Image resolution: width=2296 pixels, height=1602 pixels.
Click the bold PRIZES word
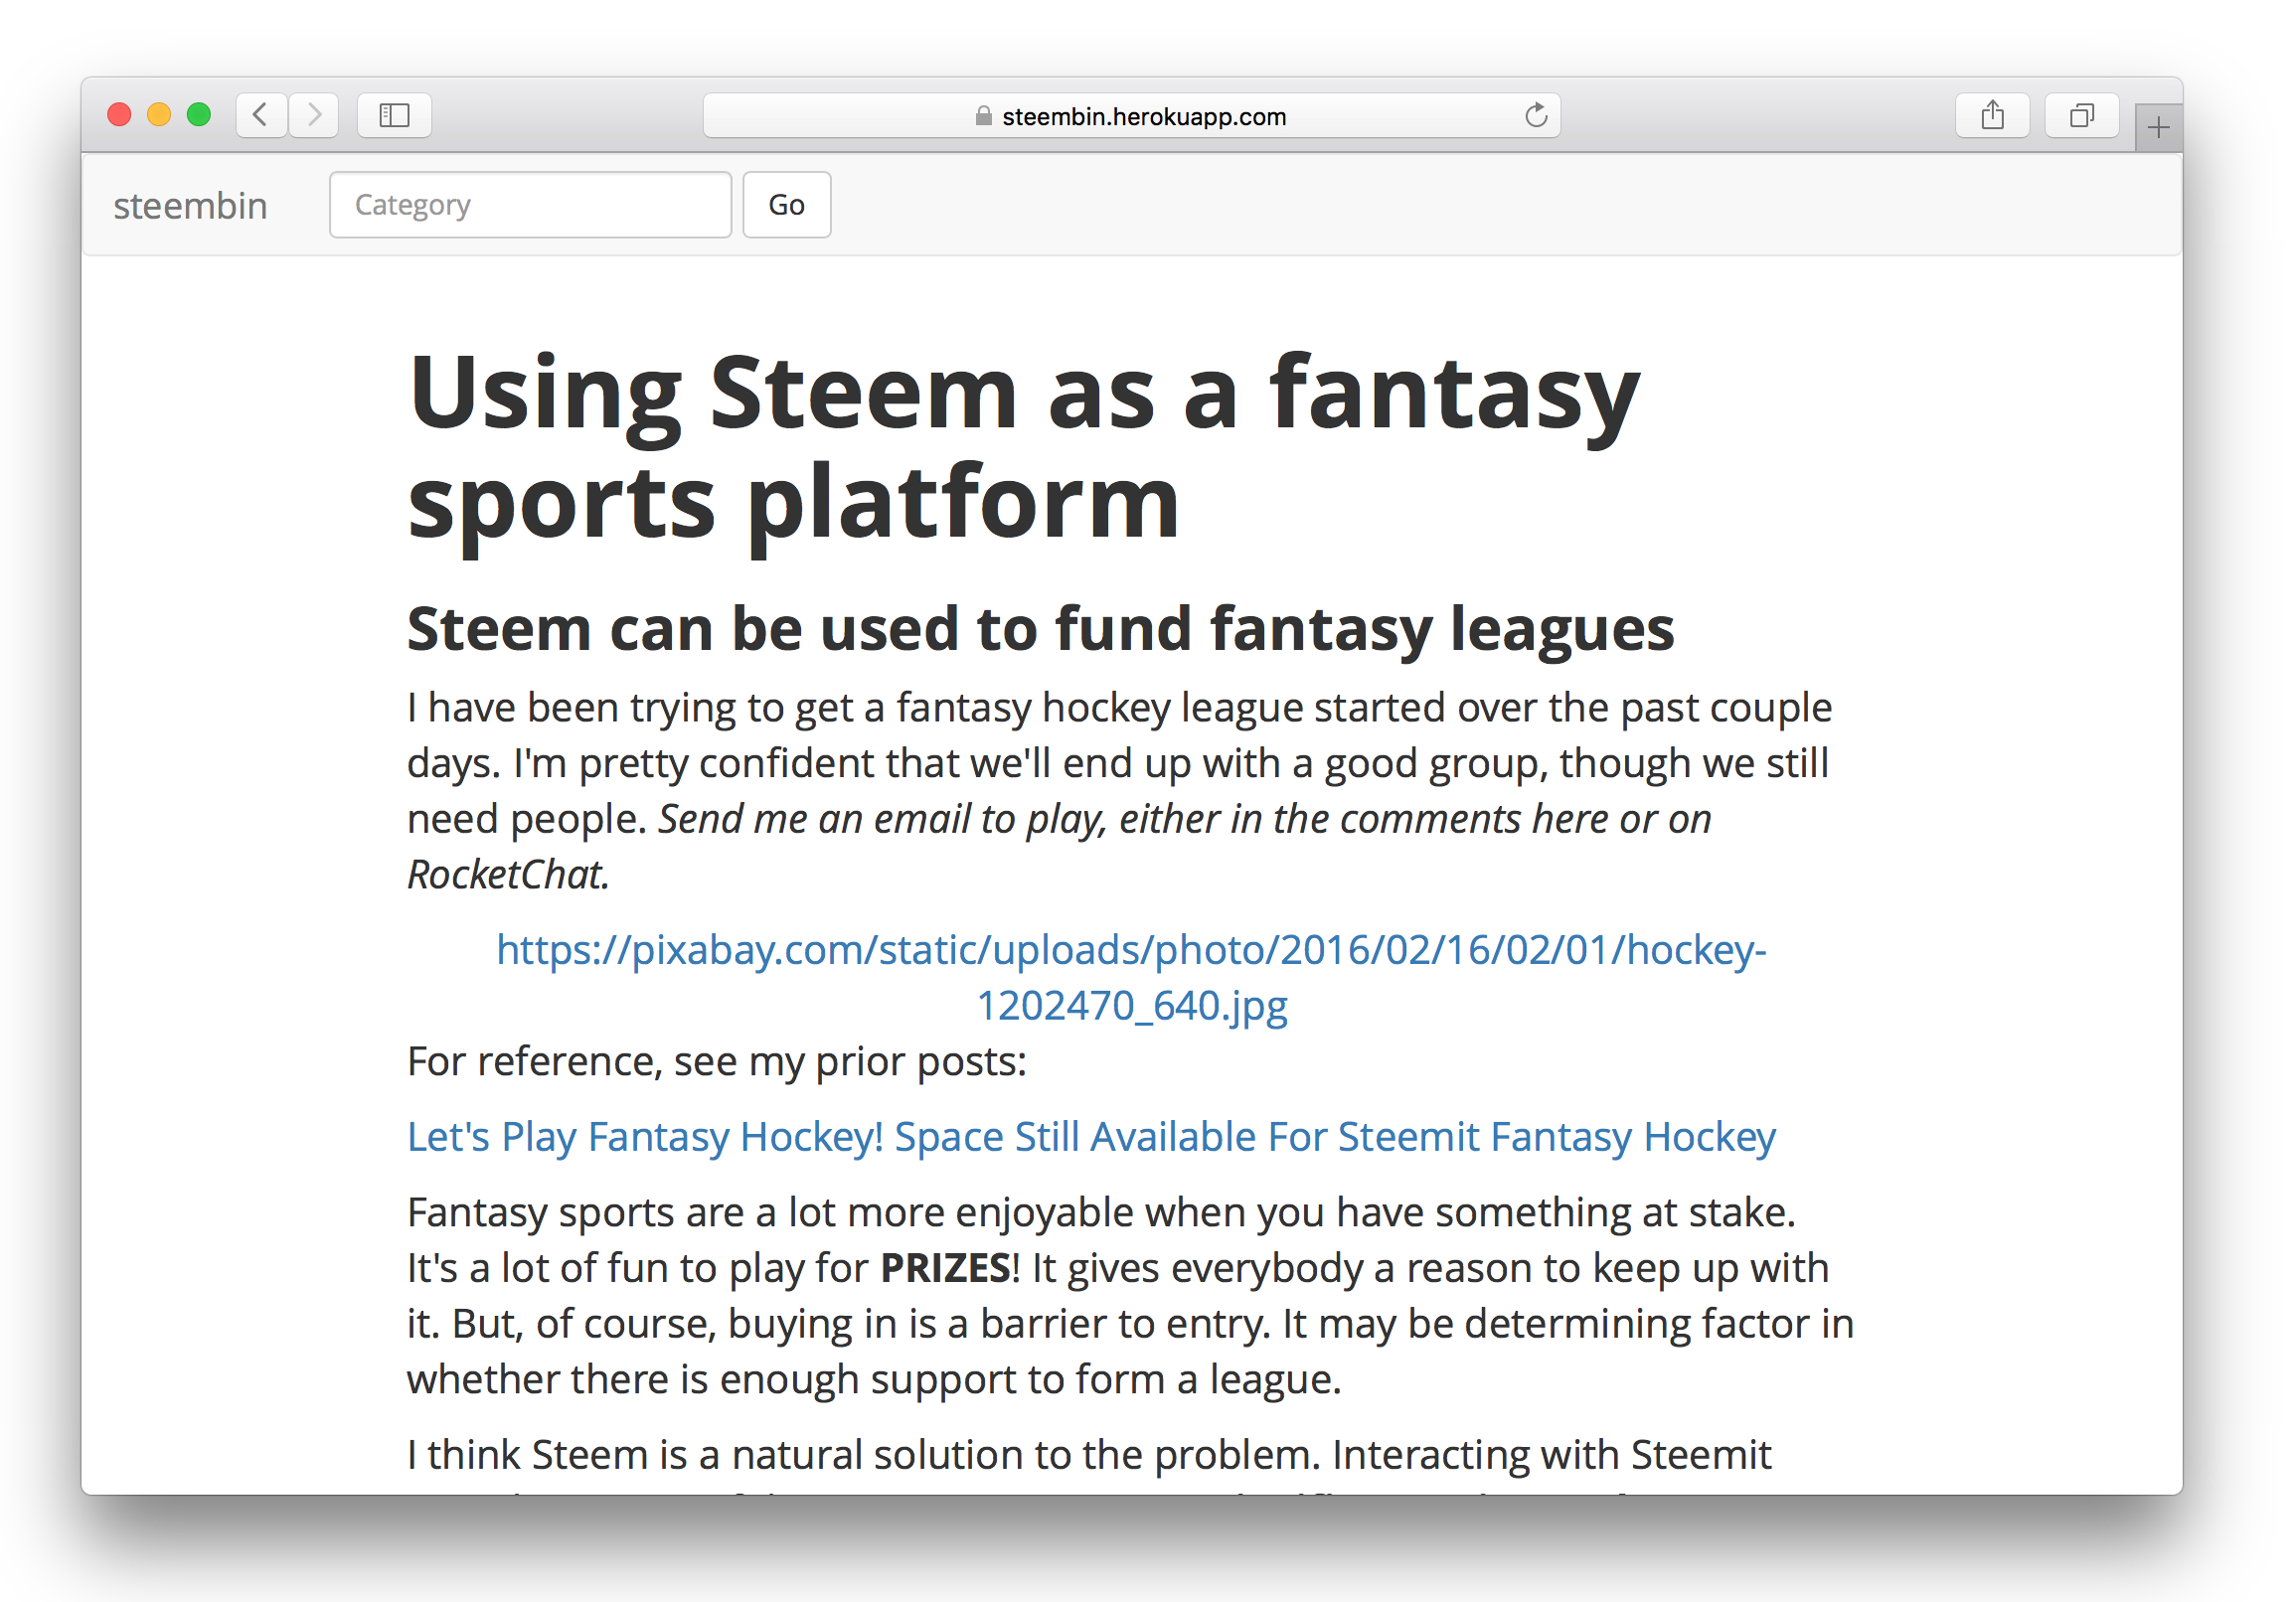[x=944, y=1268]
